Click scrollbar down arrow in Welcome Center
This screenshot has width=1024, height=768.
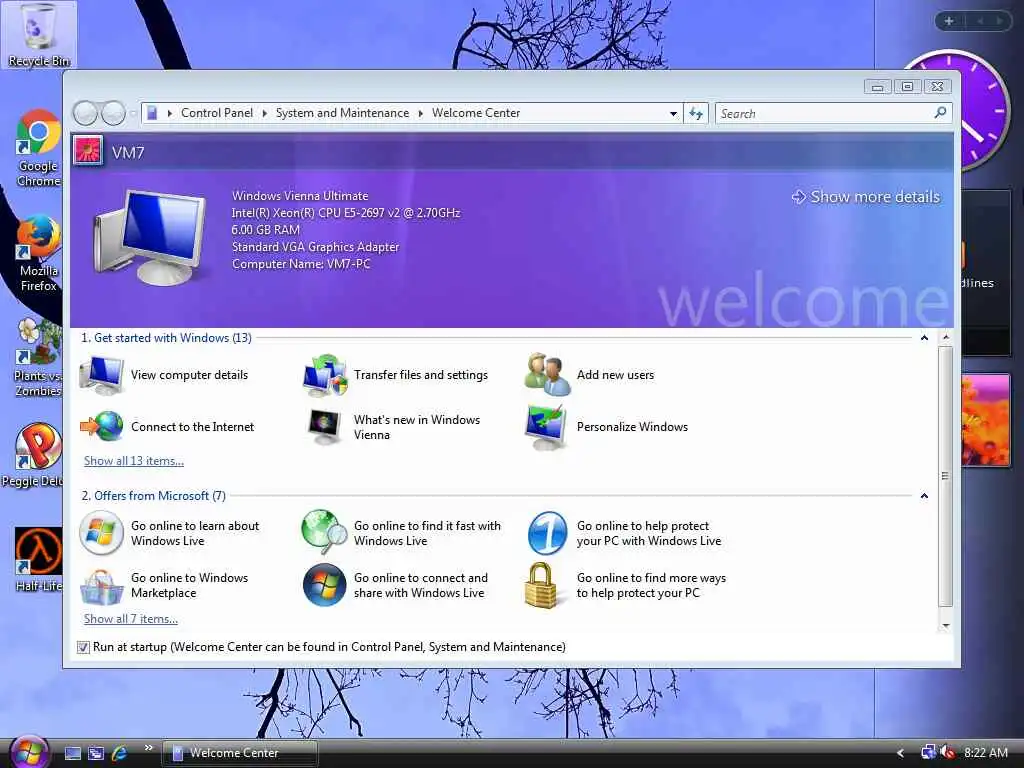[x=945, y=626]
